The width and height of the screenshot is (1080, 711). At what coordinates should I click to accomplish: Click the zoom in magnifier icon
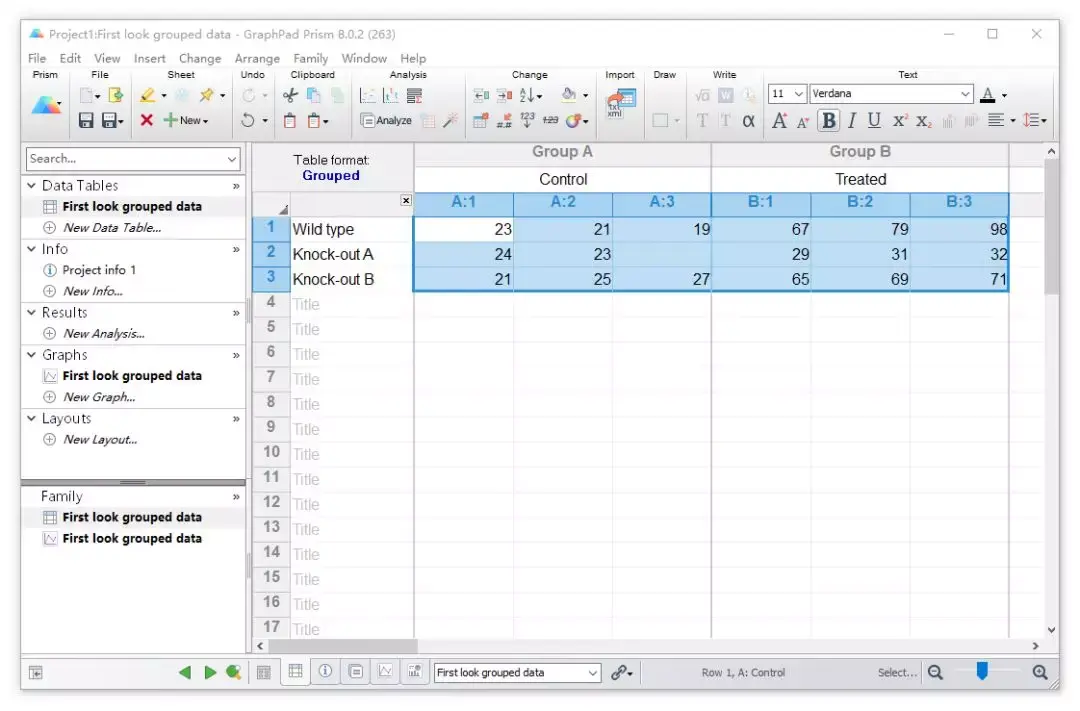pos(1040,672)
